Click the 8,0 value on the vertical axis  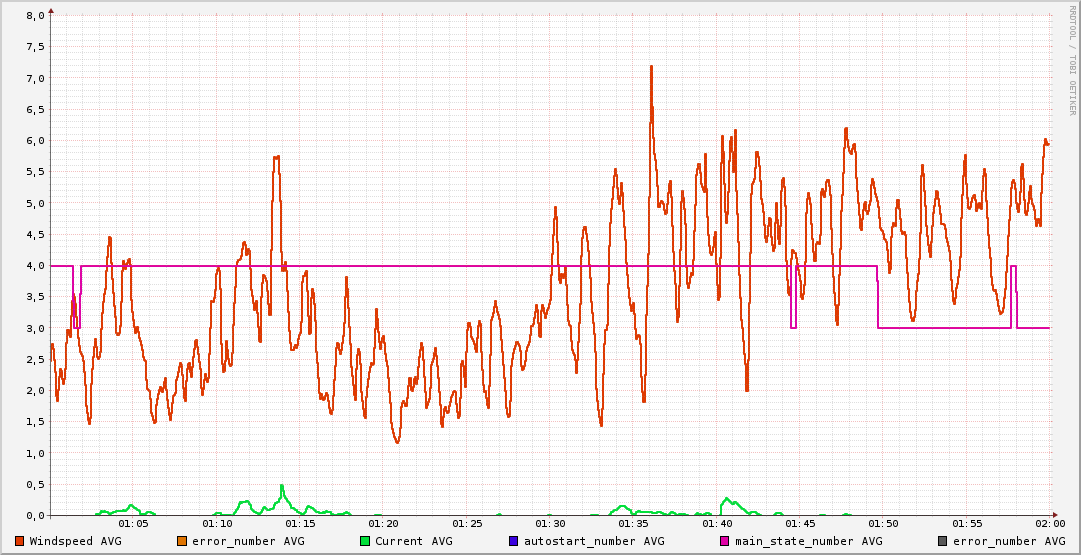[34, 16]
